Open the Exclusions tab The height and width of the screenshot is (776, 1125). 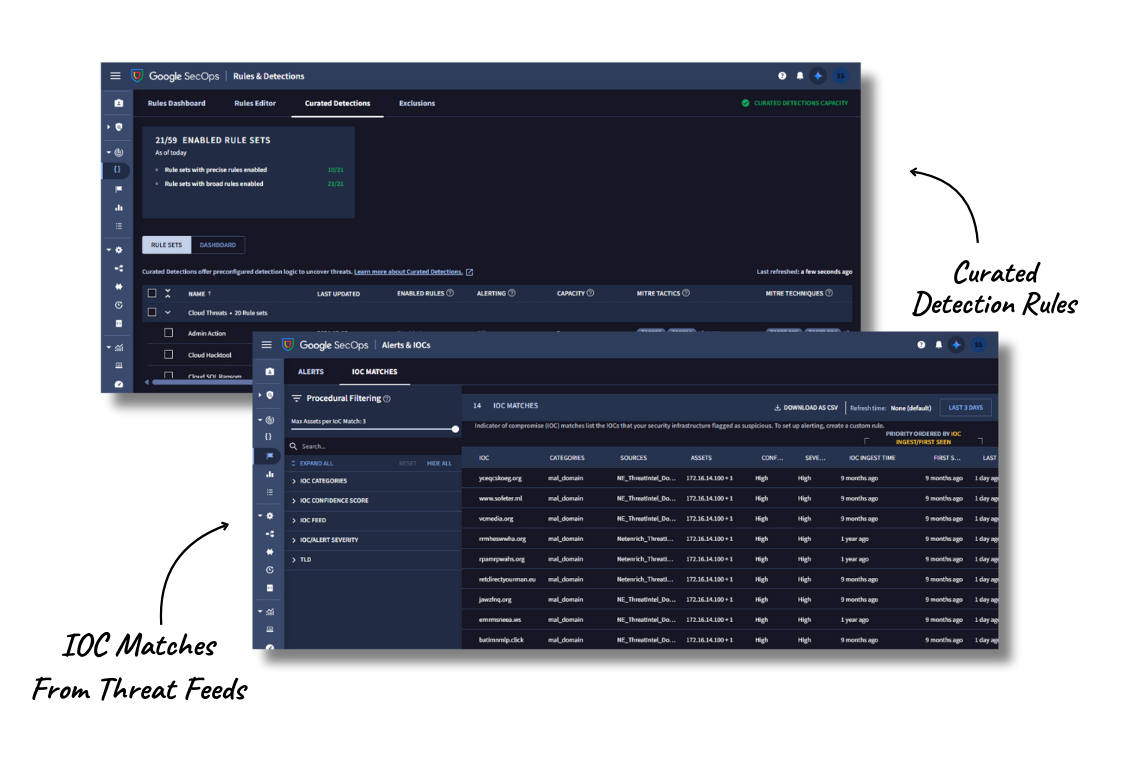coord(417,103)
